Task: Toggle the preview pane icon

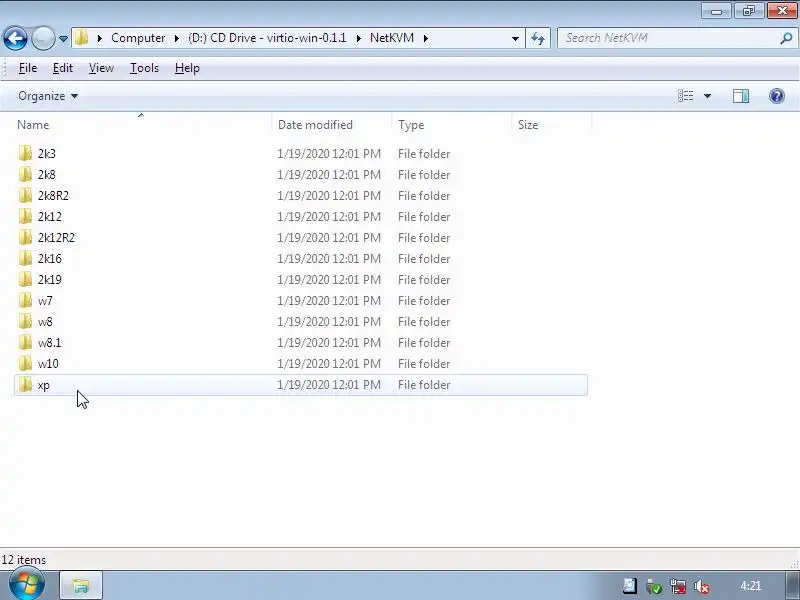Action: tap(741, 96)
